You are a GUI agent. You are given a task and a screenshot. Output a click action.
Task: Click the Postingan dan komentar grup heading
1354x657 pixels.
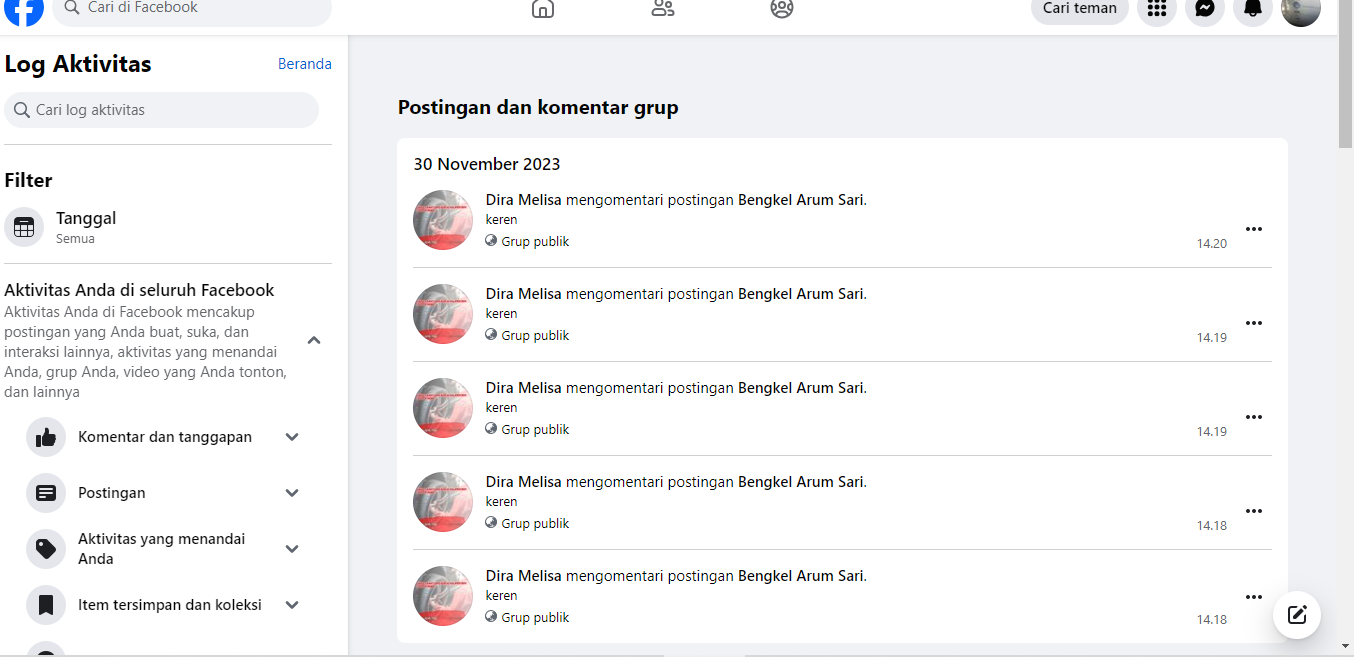538,107
